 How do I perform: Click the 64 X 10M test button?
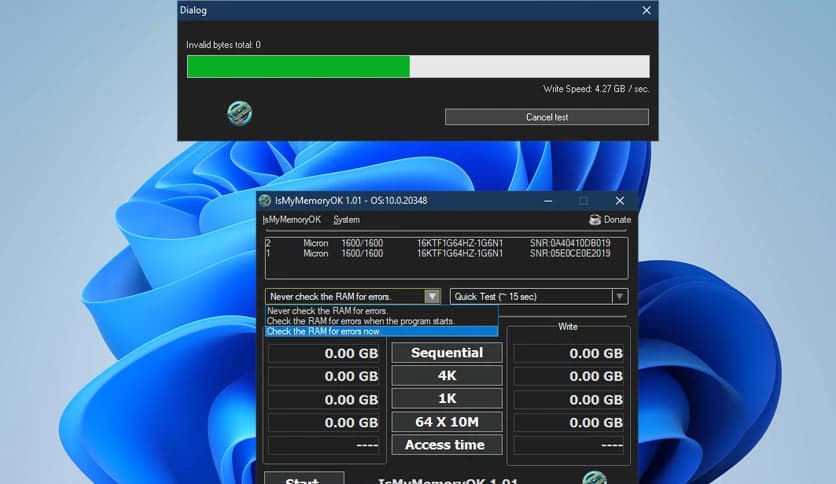point(446,422)
